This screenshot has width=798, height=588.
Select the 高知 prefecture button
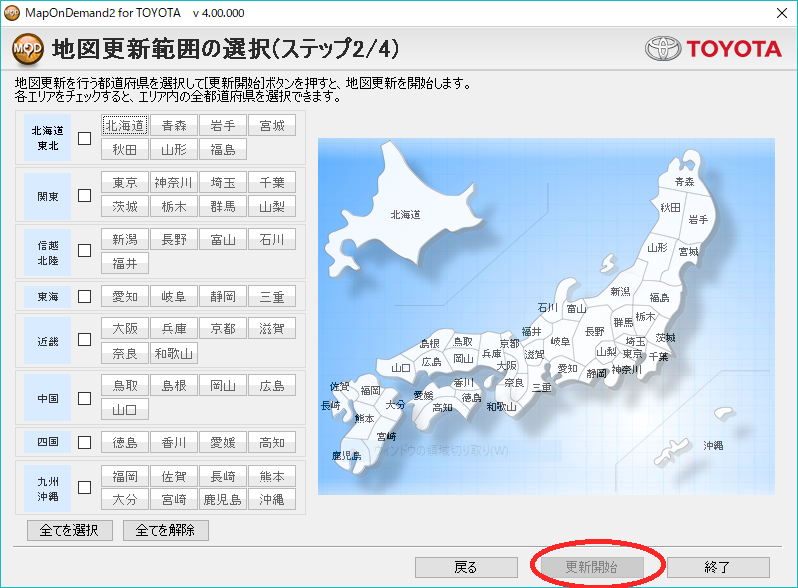(x=272, y=442)
